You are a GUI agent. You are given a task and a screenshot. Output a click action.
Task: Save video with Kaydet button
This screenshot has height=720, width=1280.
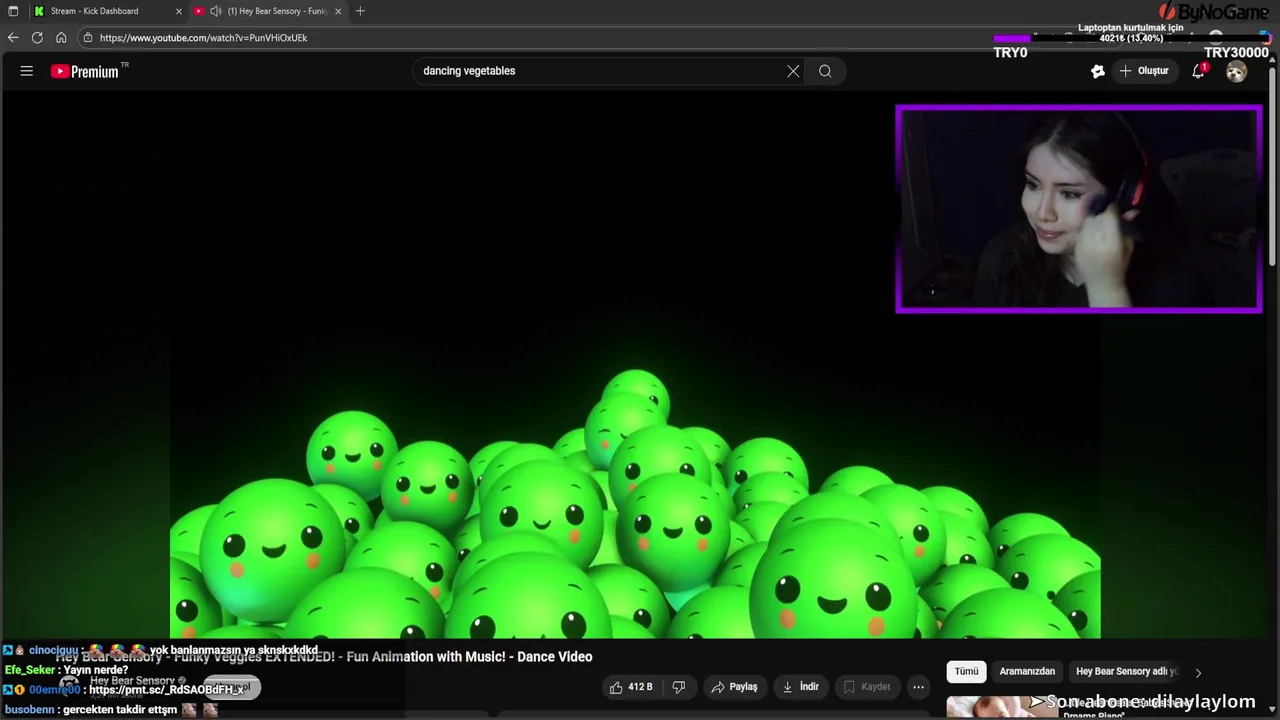click(866, 687)
